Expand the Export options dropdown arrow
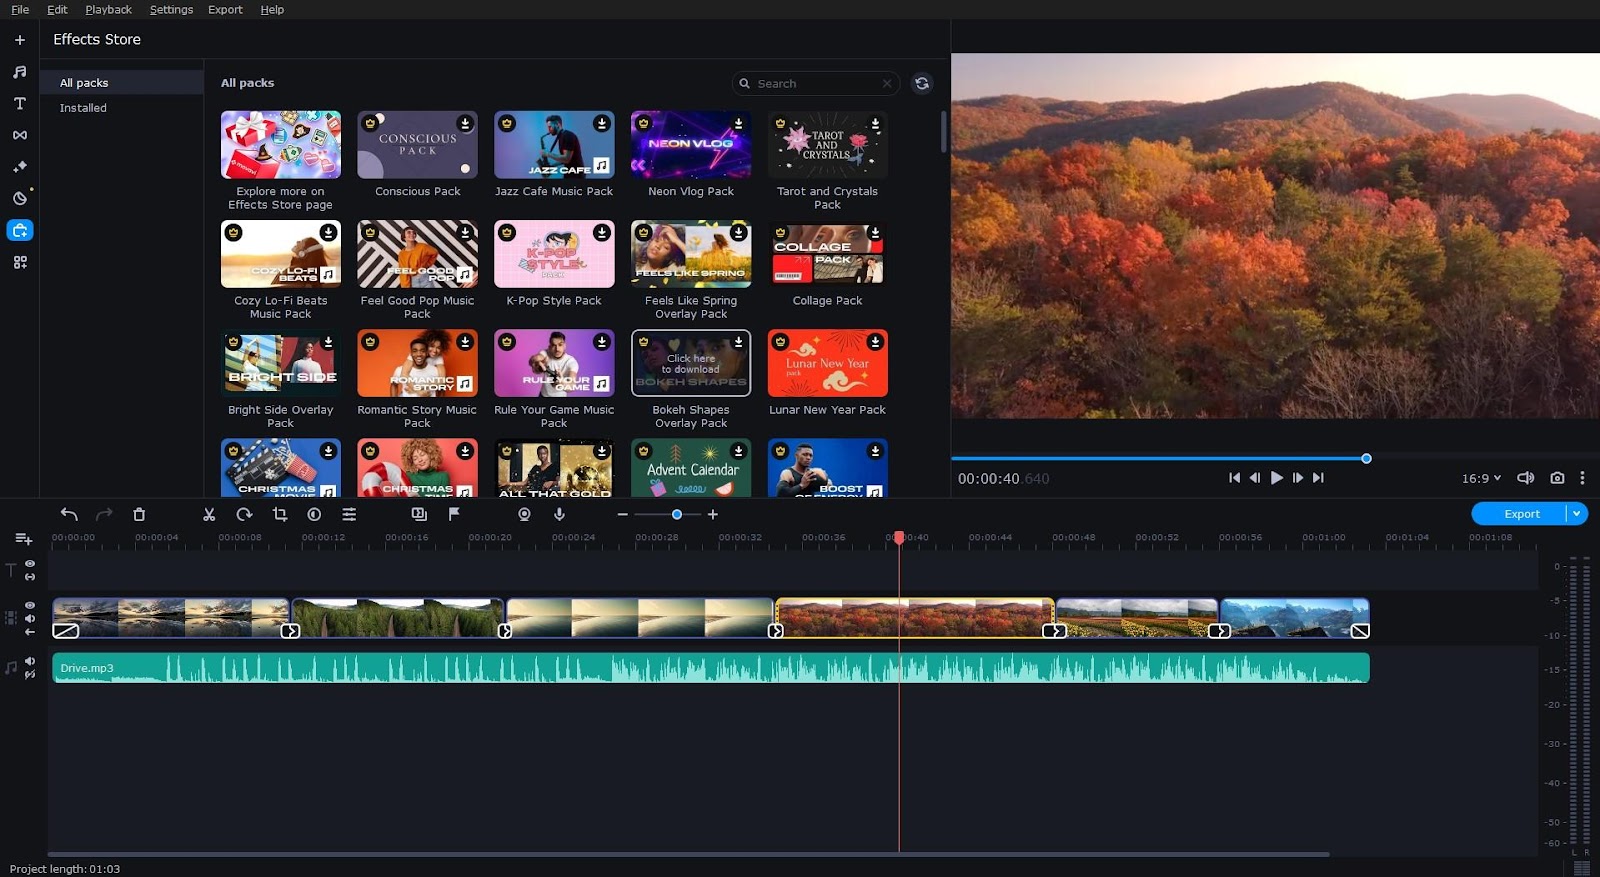The width and height of the screenshot is (1600, 877). pyautogui.click(x=1576, y=513)
